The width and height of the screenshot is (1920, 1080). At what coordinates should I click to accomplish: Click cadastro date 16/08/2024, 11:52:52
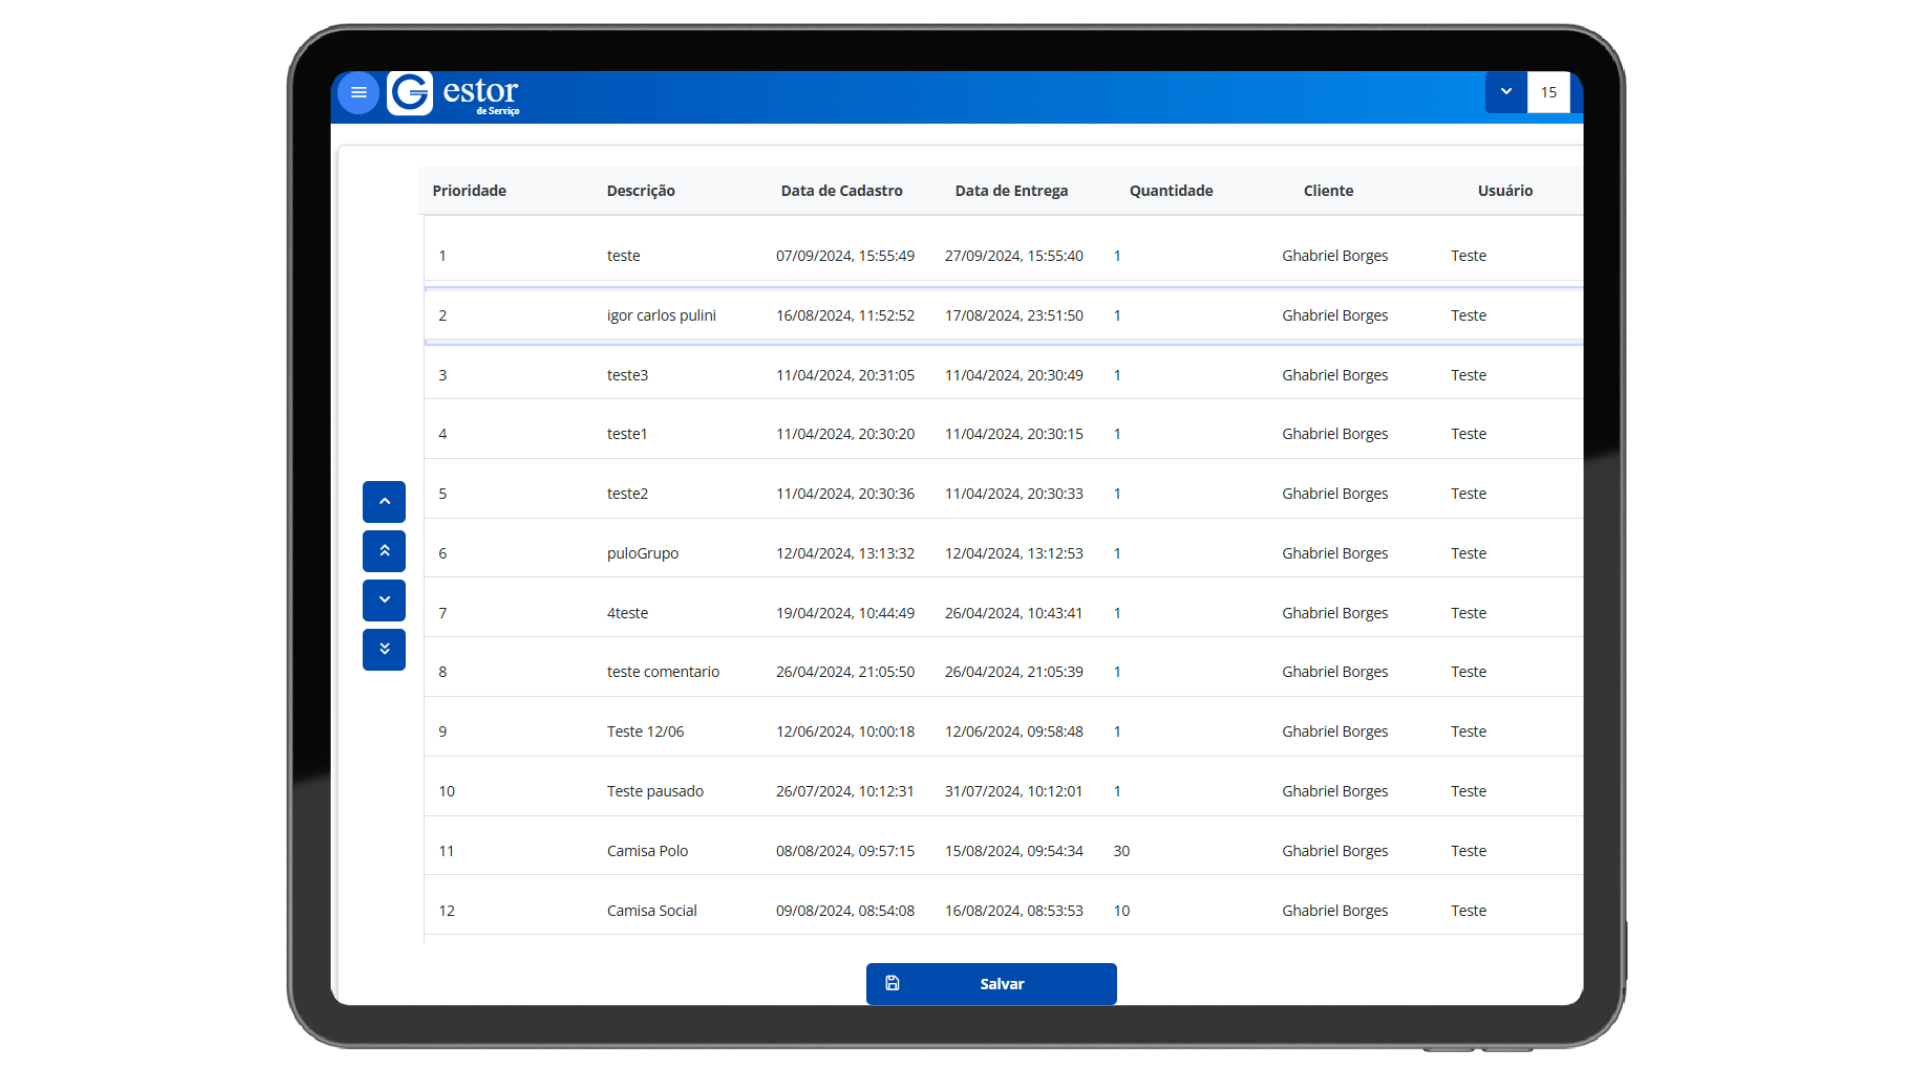845,316
